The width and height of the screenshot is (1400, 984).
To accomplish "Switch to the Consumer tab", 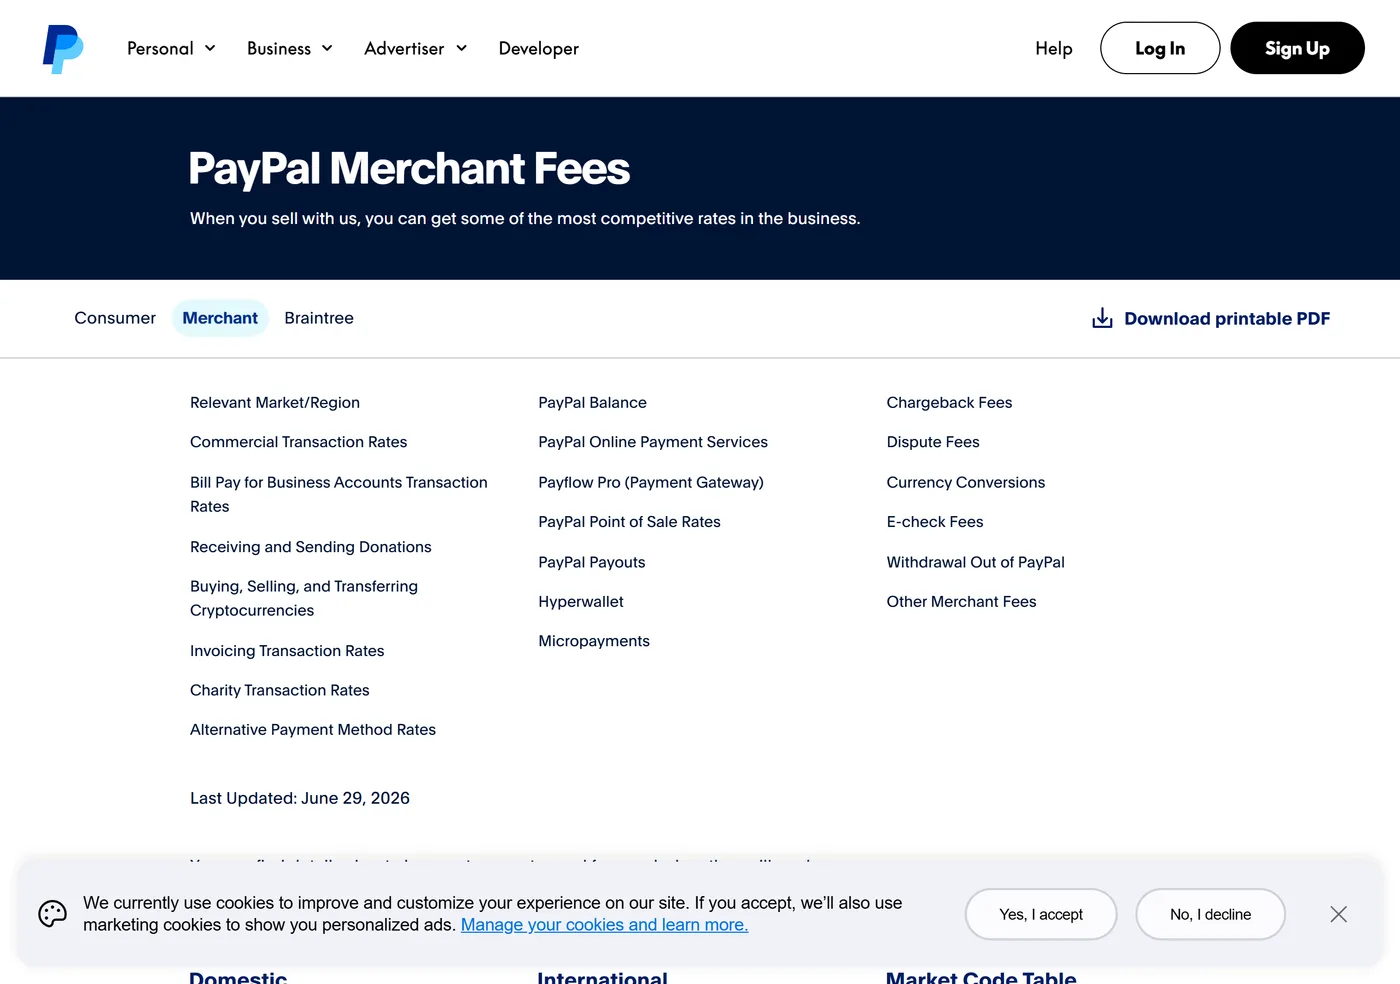I will tap(115, 318).
